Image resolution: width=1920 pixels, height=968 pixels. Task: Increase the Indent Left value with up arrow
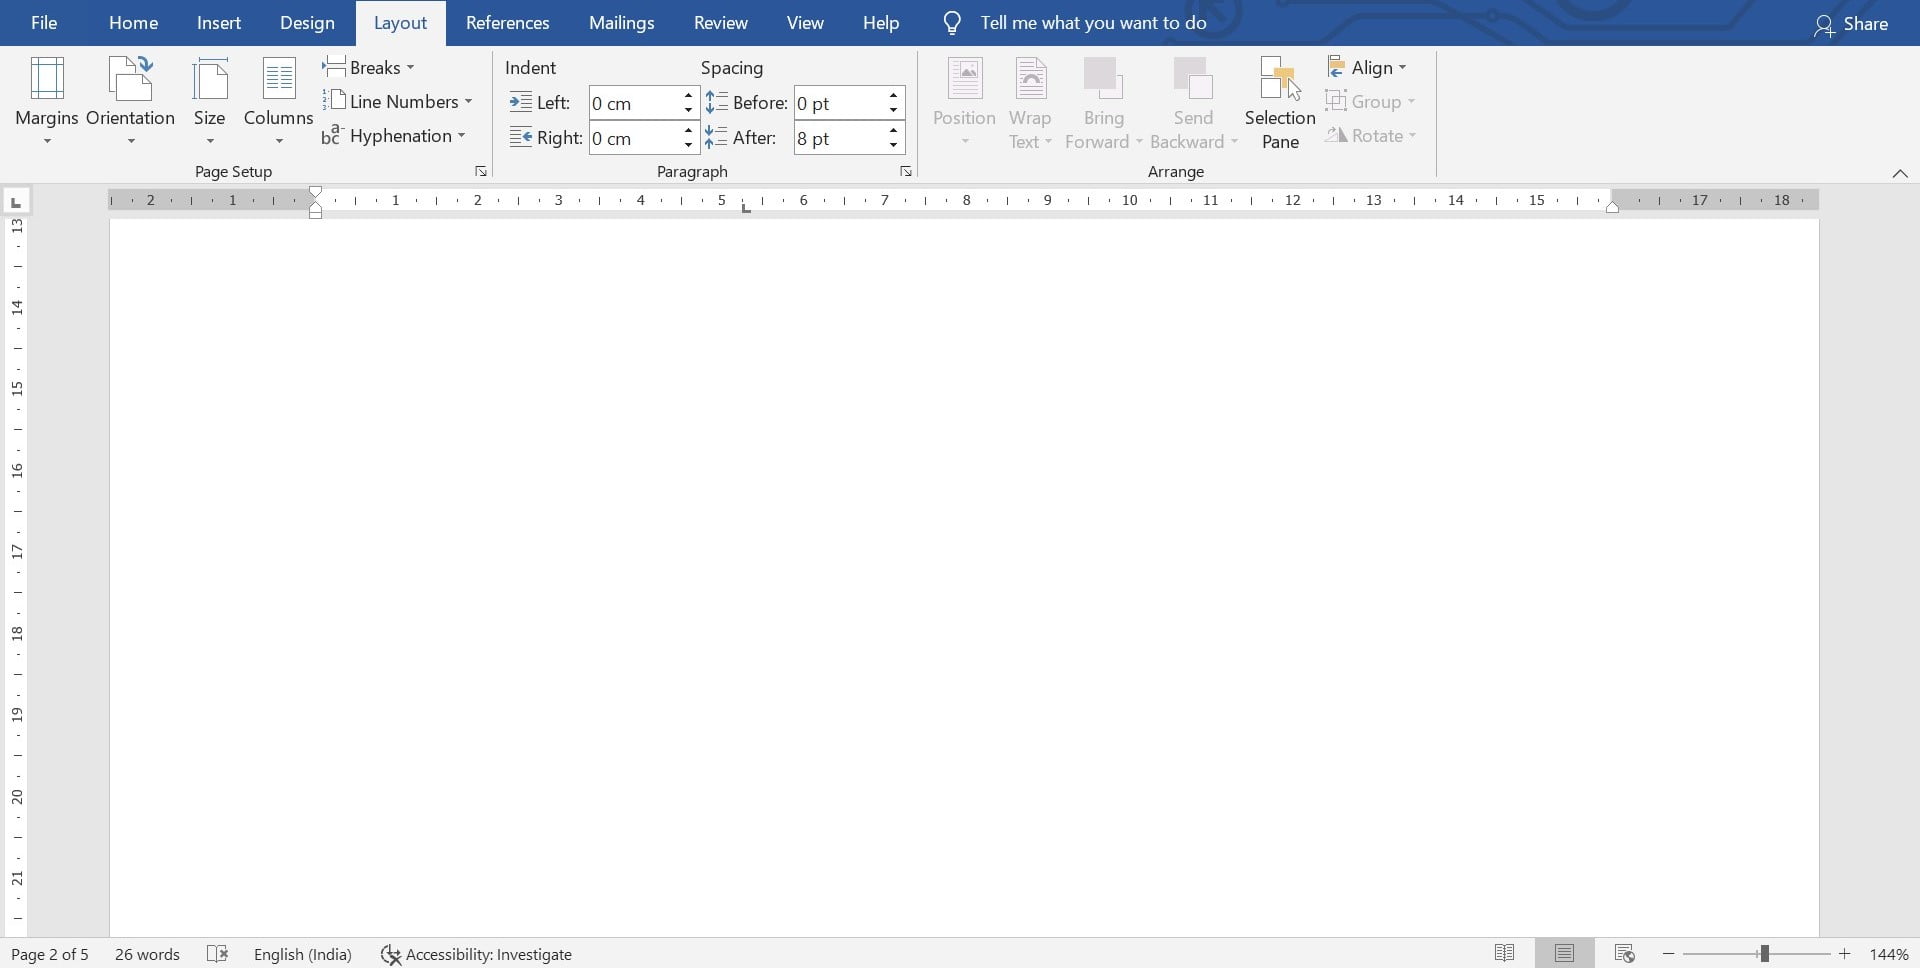(688, 95)
